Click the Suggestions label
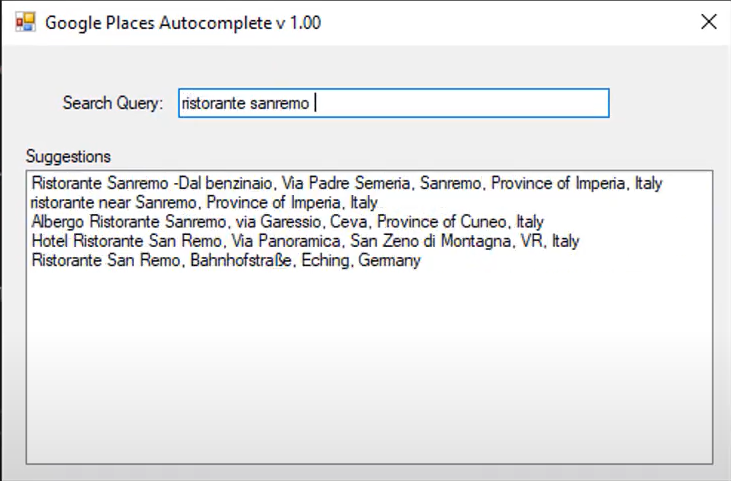The width and height of the screenshot is (731, 481). (68, 157)
